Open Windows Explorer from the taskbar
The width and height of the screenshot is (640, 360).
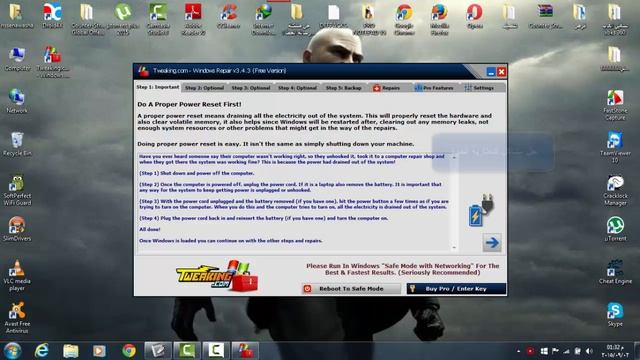point(71,351)
